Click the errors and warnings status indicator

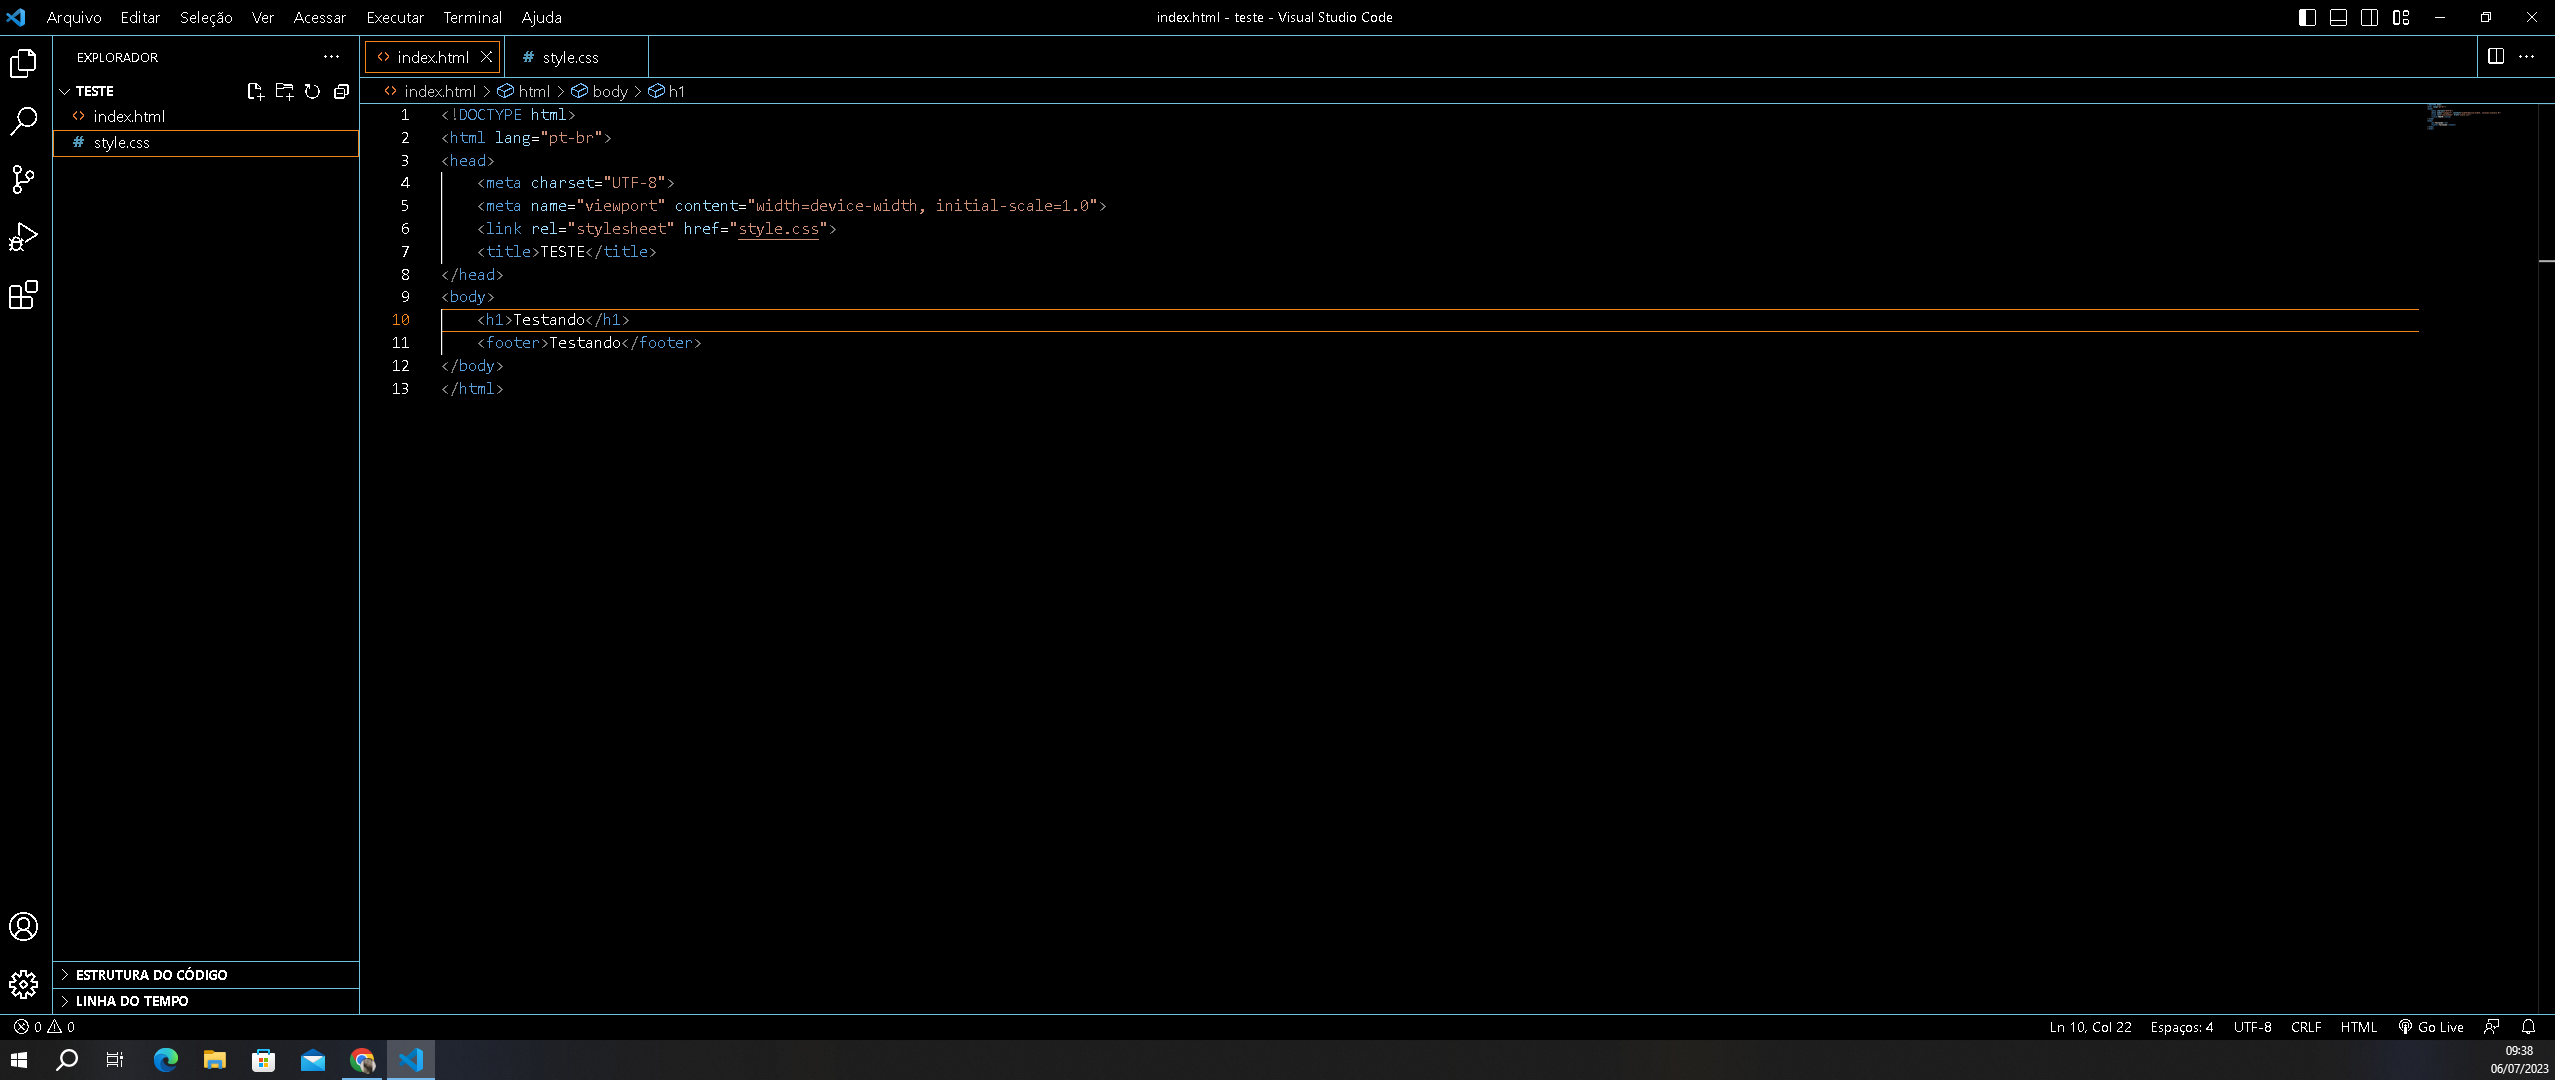pos(44,1027)
